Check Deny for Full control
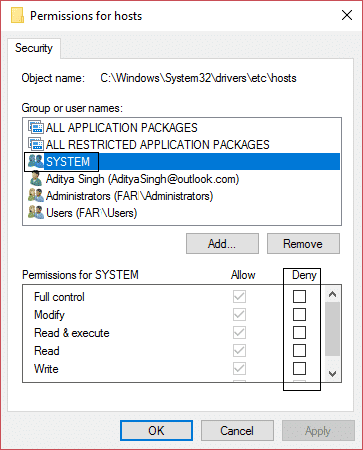Image resolution: width=363 pixels, height=450 pixels. 299,296
